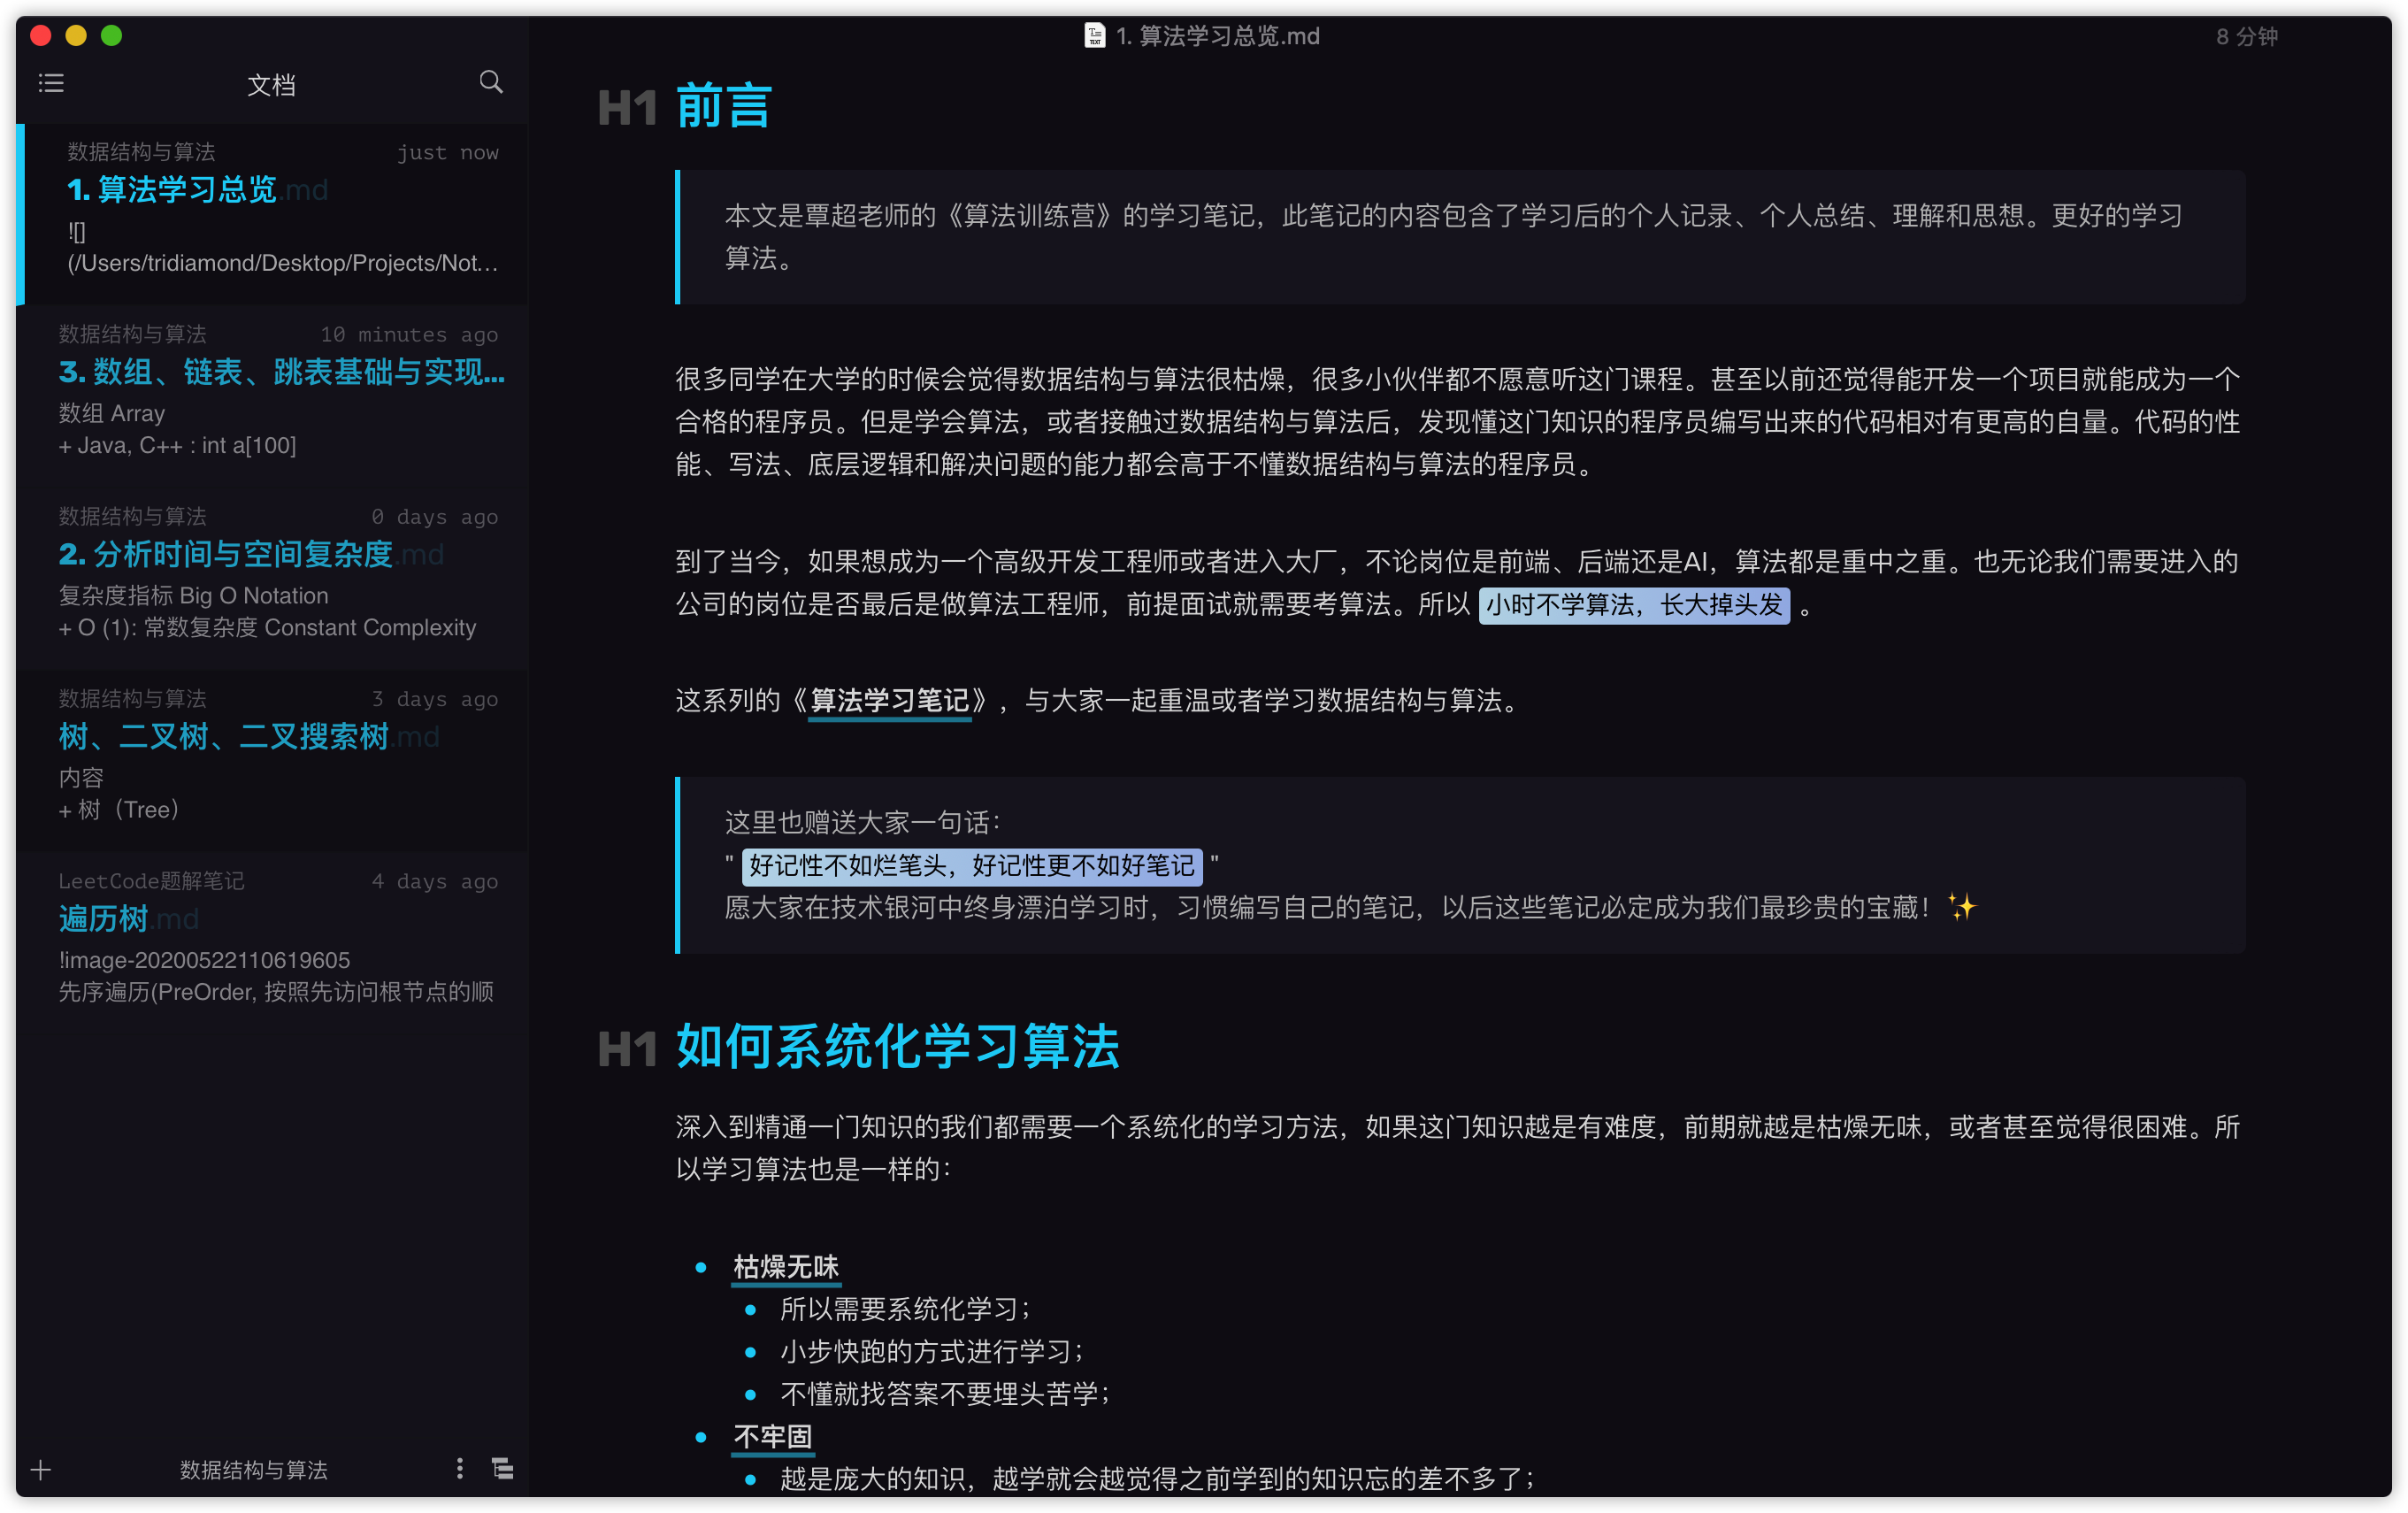Open note 树、二叉树、二叉搜索树
The height and width of the screenshot is (1513, 2408).
click(224, 737)
